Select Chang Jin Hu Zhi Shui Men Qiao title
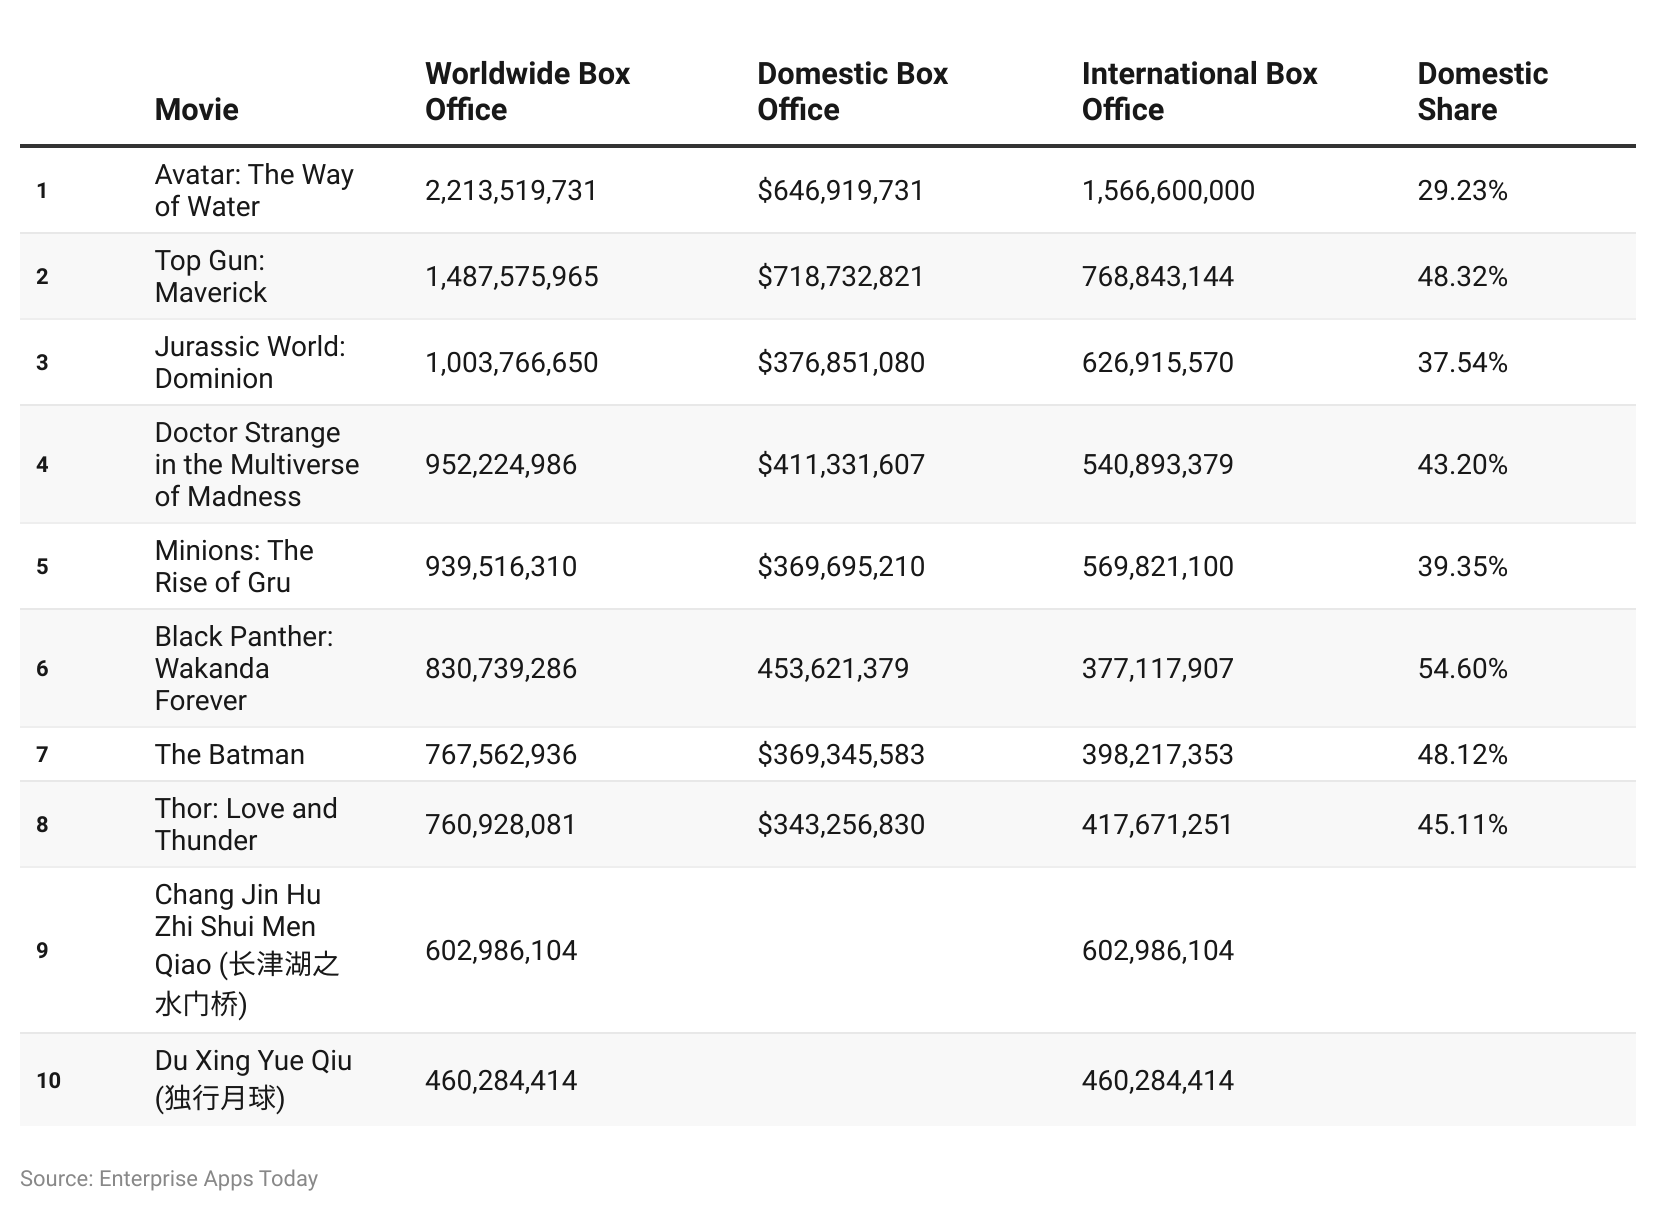The width and height of the screenshot is (1656, 1212). pyautogui.click(x=247, y=949)
